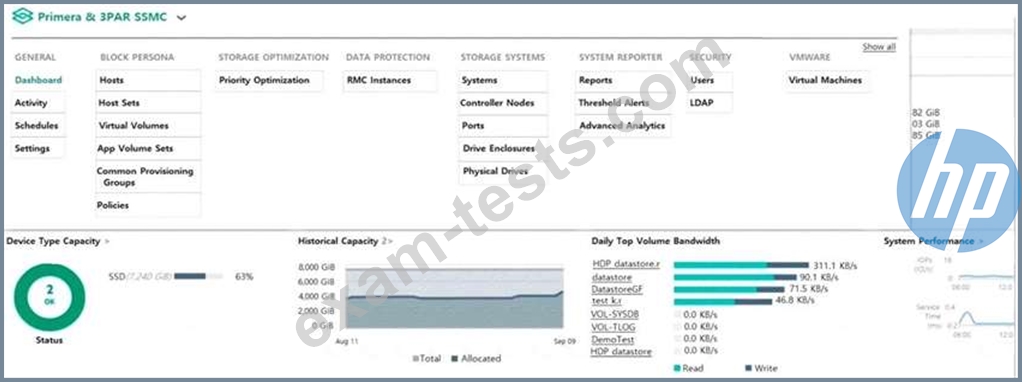The height and width of the screenshot is (382, 1022).
Task: Open Threshold Alerts under System Reporter
Action: pyautogui.click(x=613, y=103)
